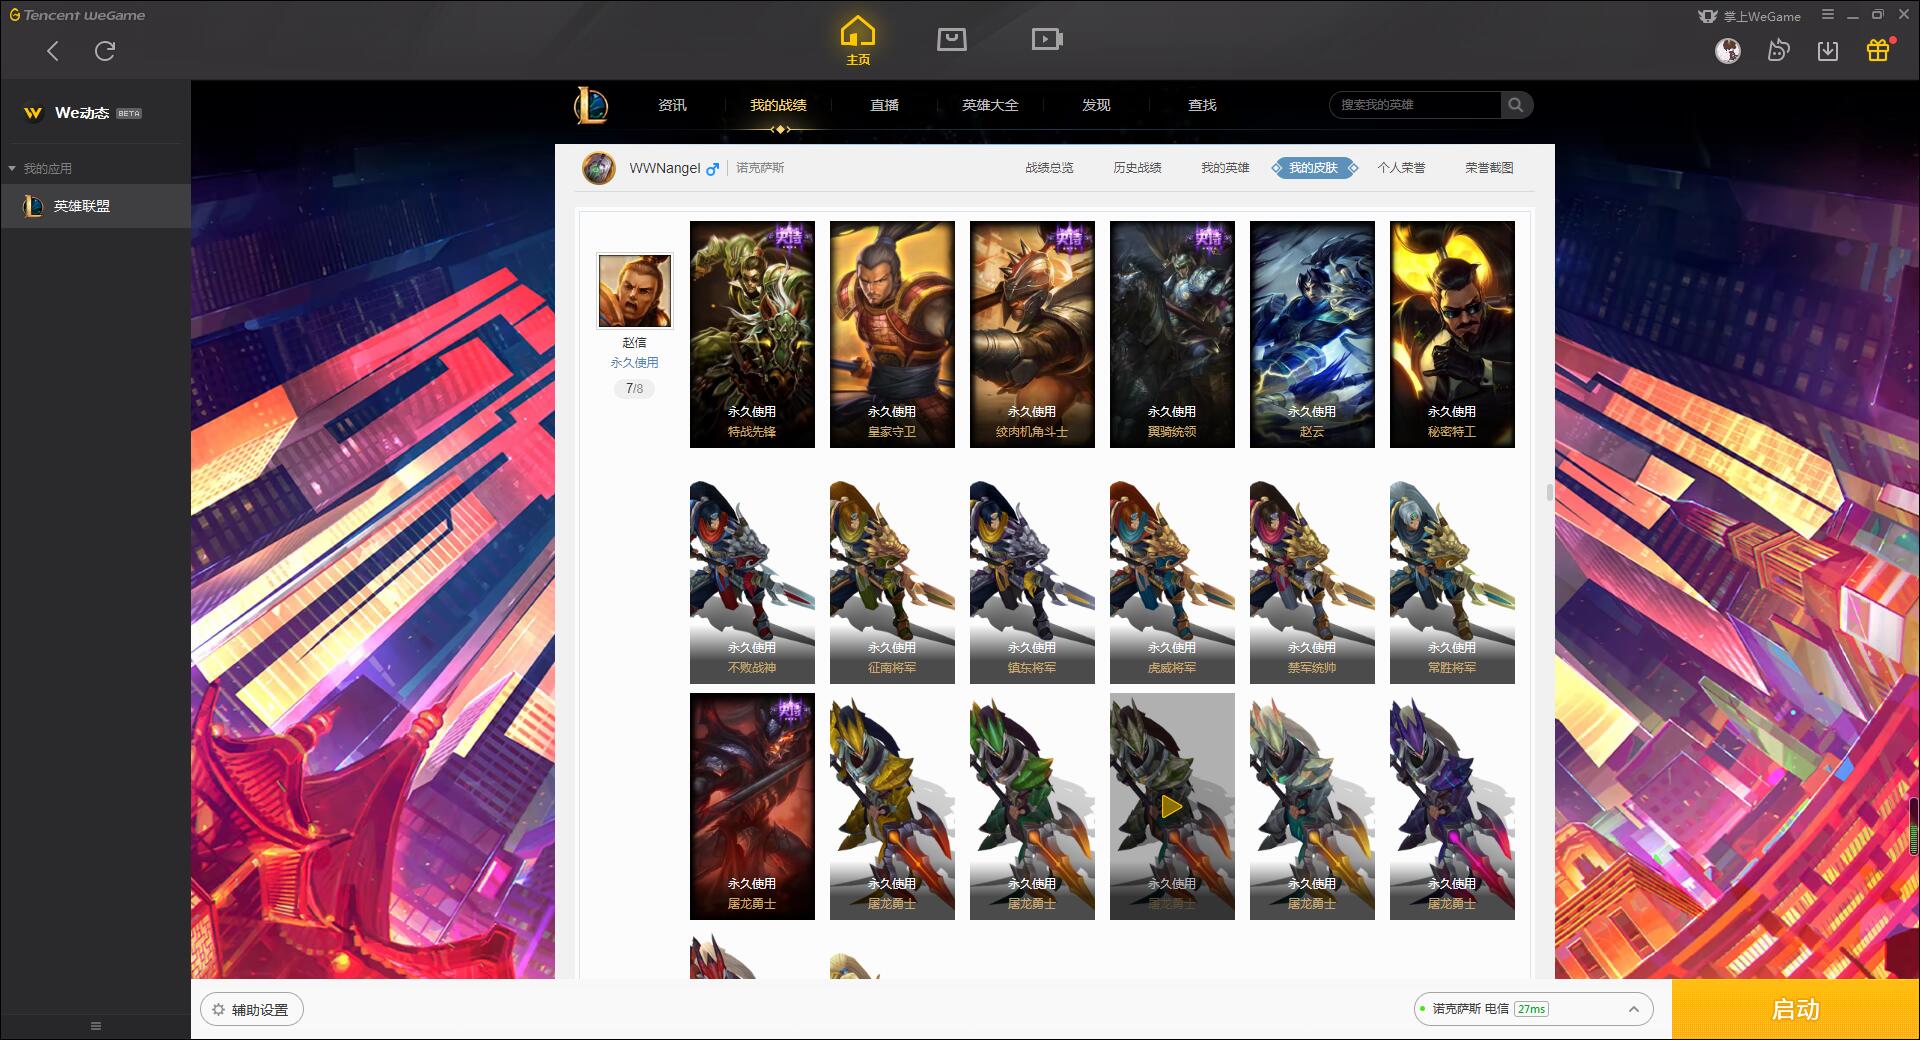Click the search magnifier button
1920x1040 pixels.
tap(1516, 105)
